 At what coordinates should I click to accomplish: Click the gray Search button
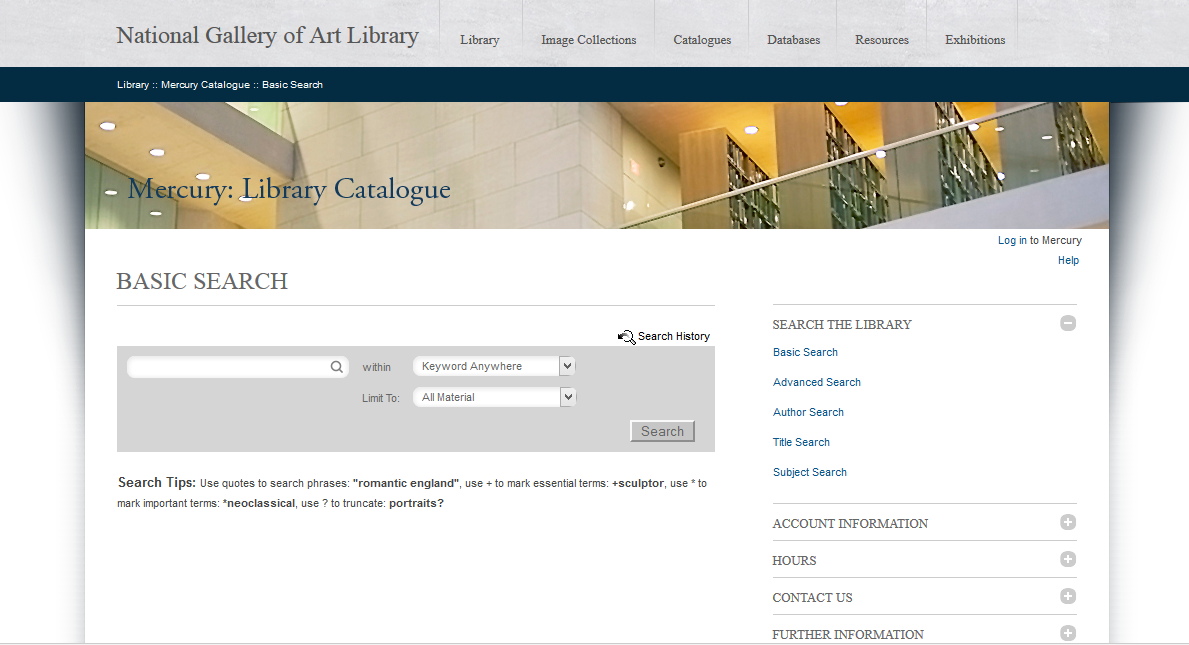coord(662,431)
